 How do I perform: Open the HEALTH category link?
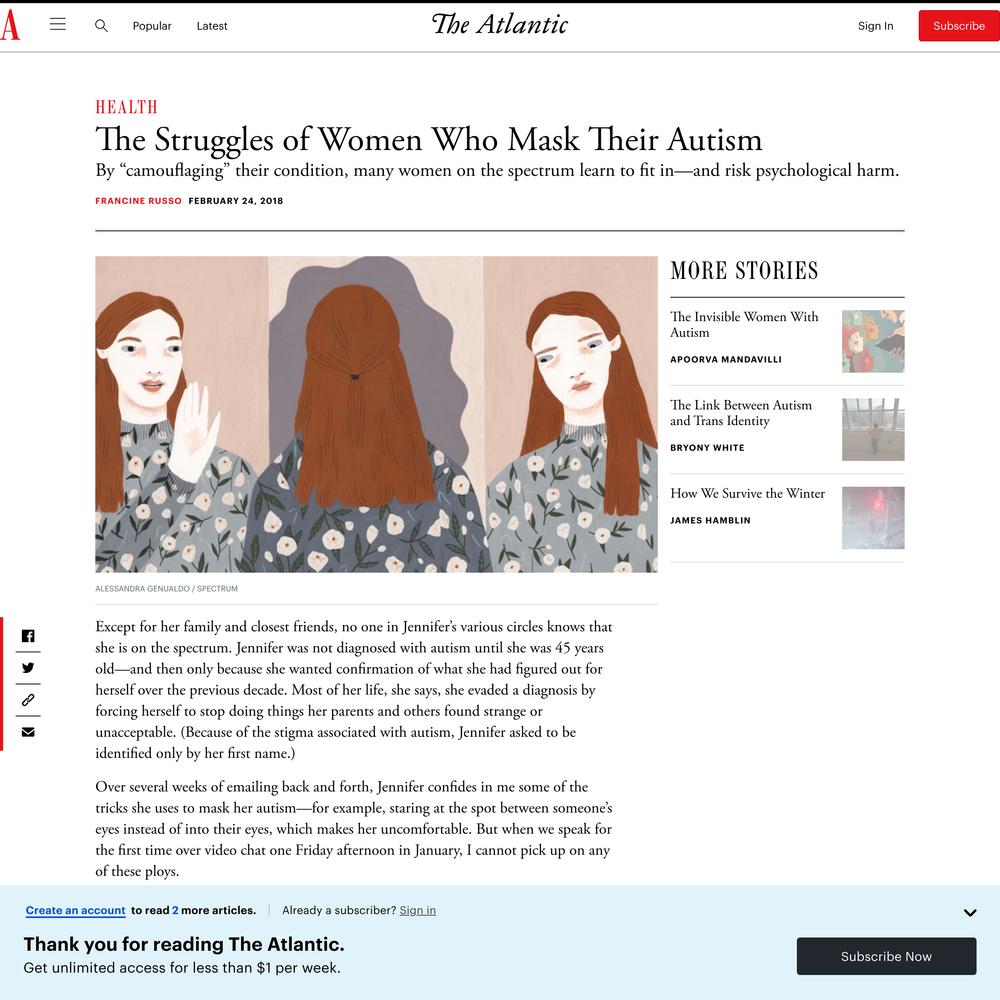[x=126, y=107]
